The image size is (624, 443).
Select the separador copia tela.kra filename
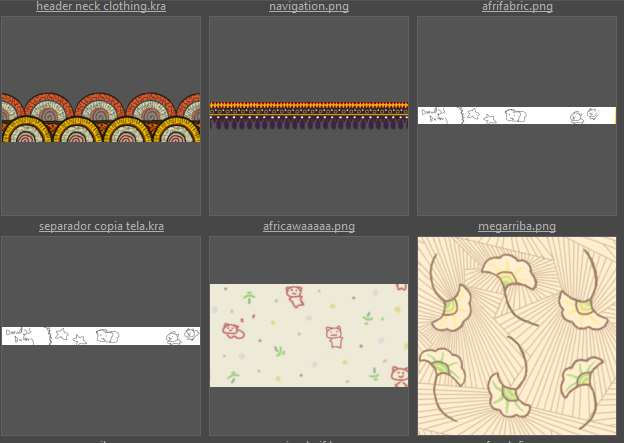tap(101, 227)
